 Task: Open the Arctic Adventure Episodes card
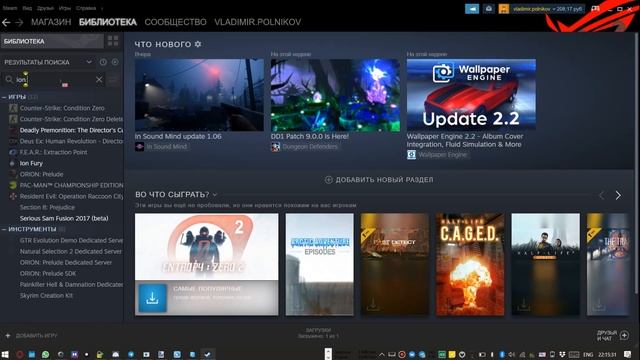(x=320, y=264)
